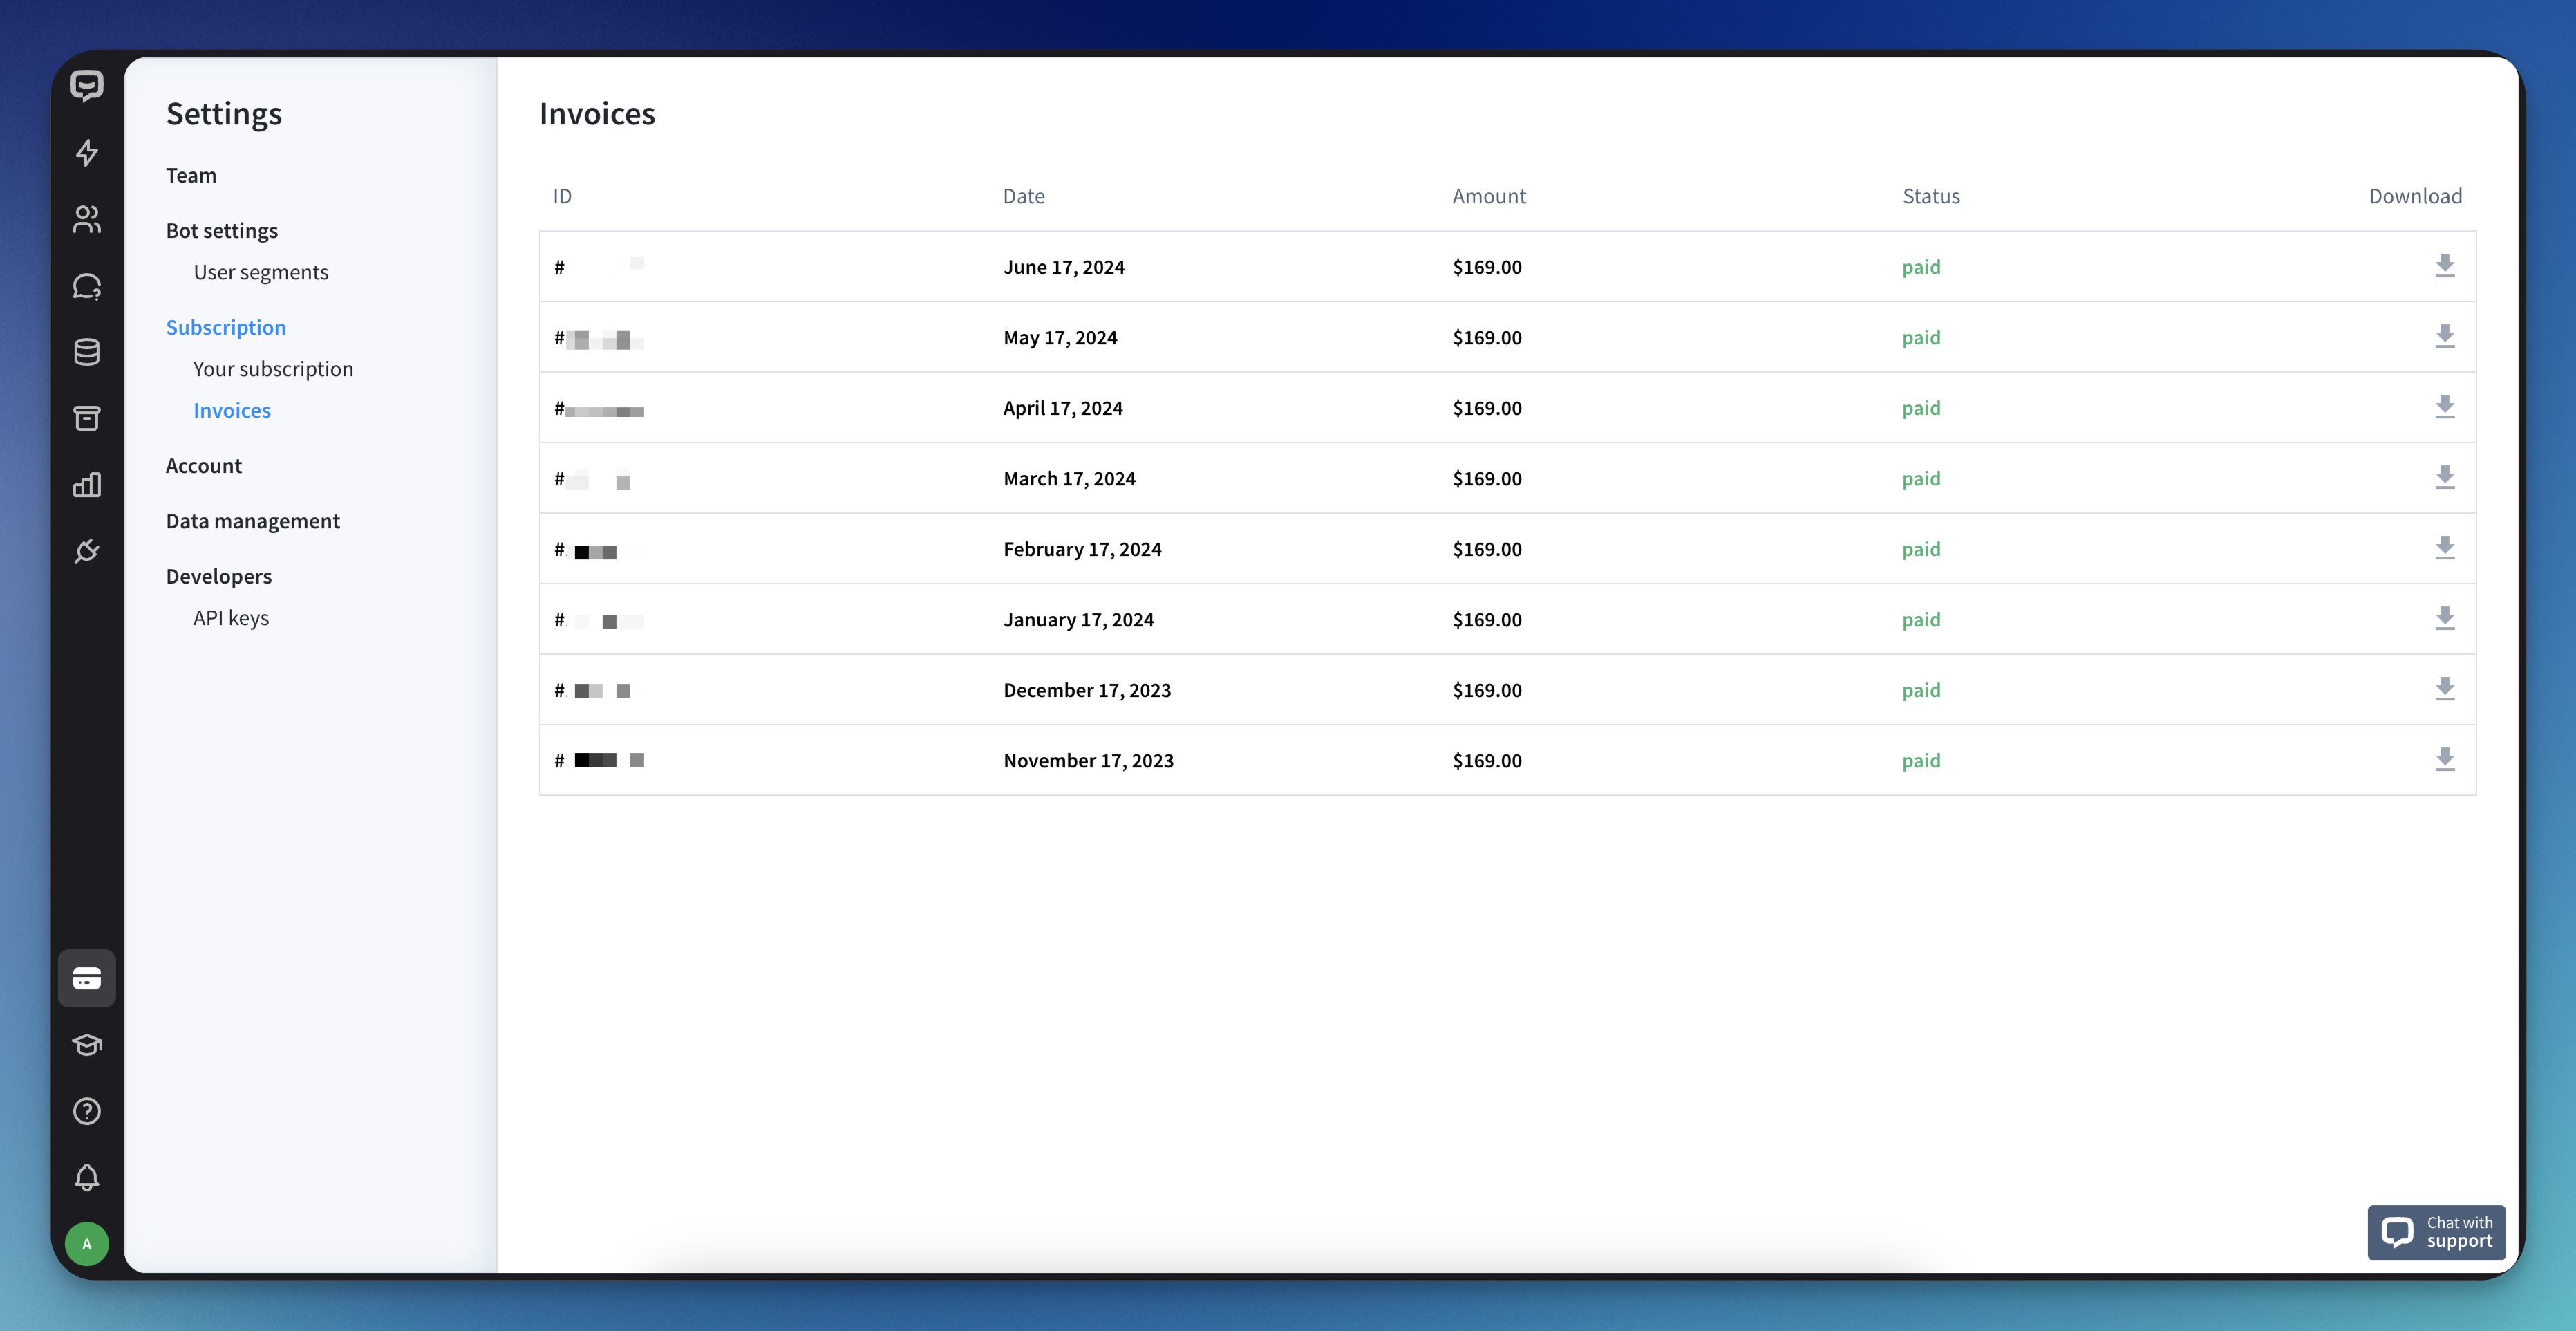Viewport: 2576px width, 1331px height.
Task: Download the November 17, 2023 invoice
Action: (x=2446, y=759)
